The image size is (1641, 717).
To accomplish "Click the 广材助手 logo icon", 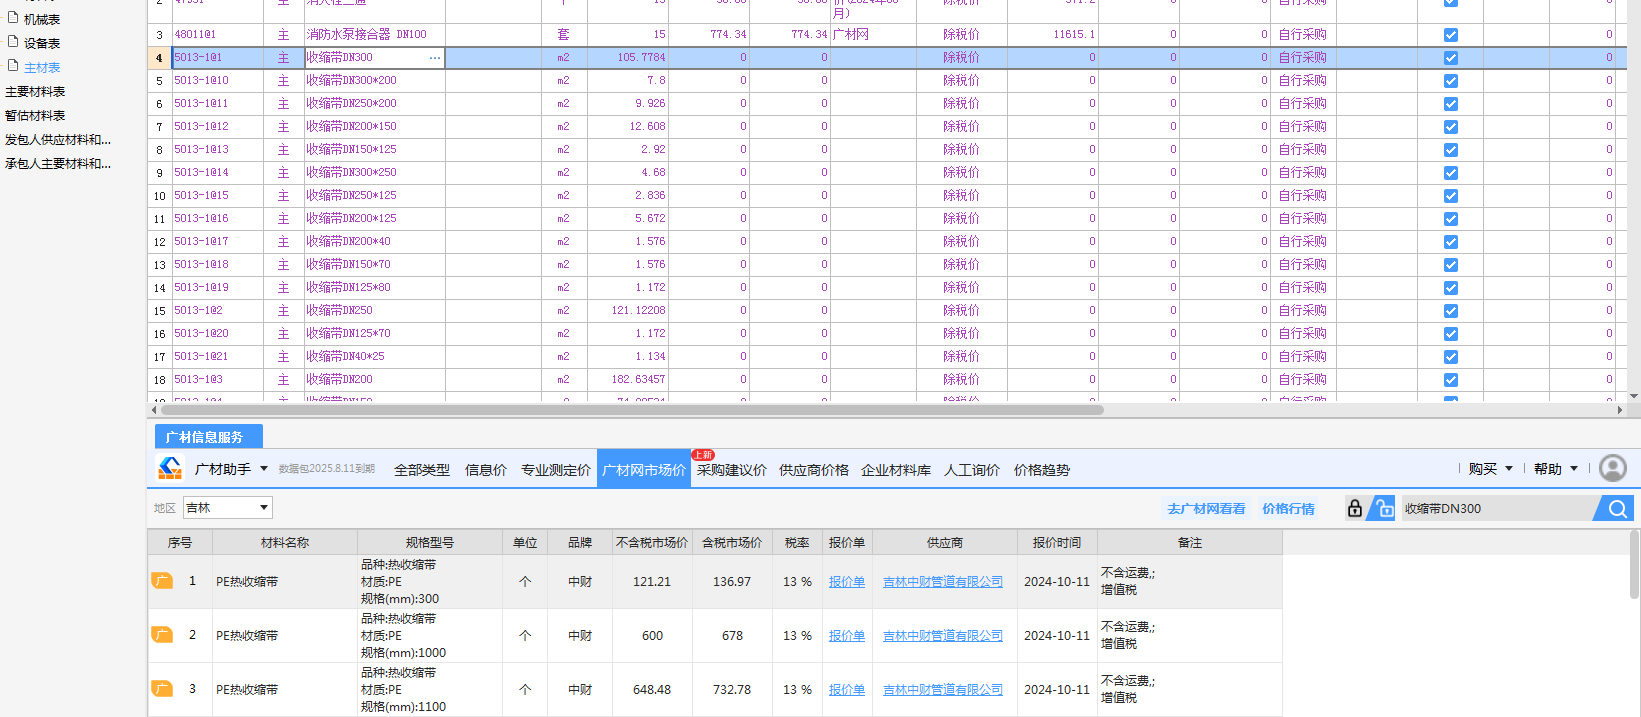I will pyautogui.click(x=170, y=468).
